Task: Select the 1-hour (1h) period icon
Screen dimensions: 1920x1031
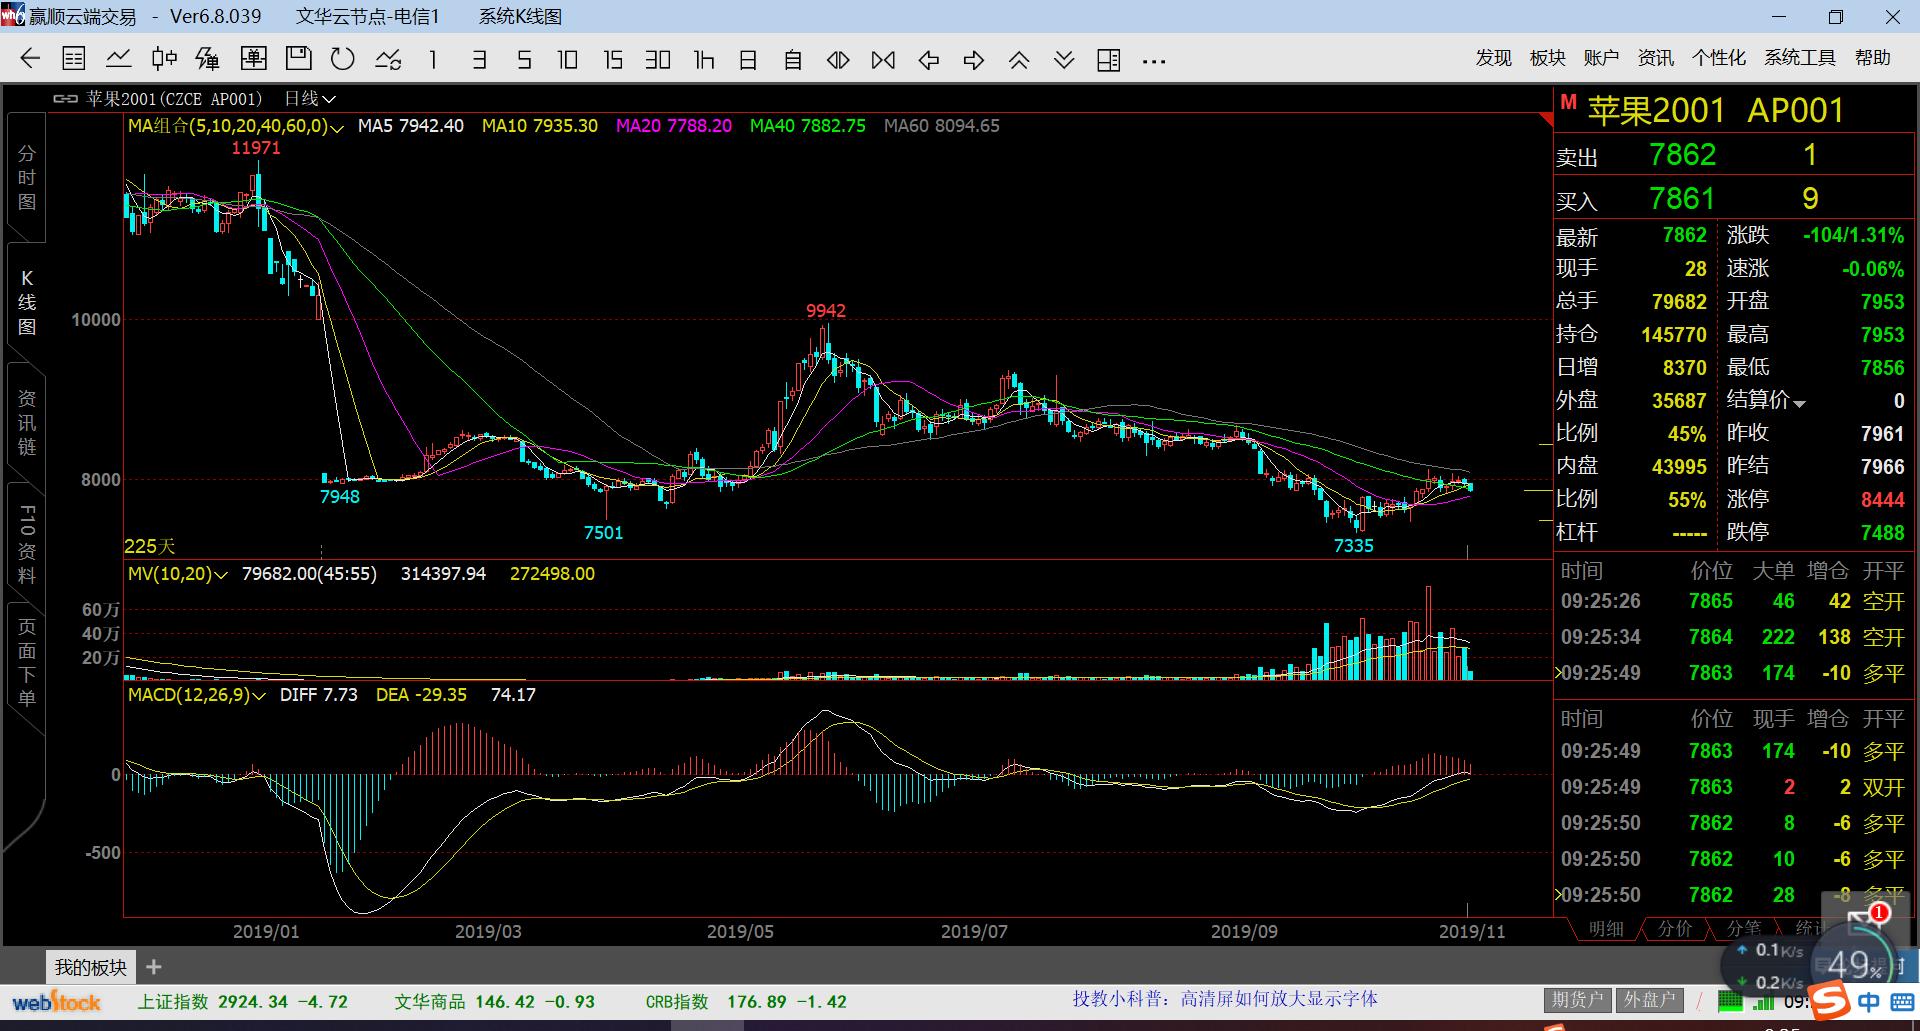Action: coord(704,60)
